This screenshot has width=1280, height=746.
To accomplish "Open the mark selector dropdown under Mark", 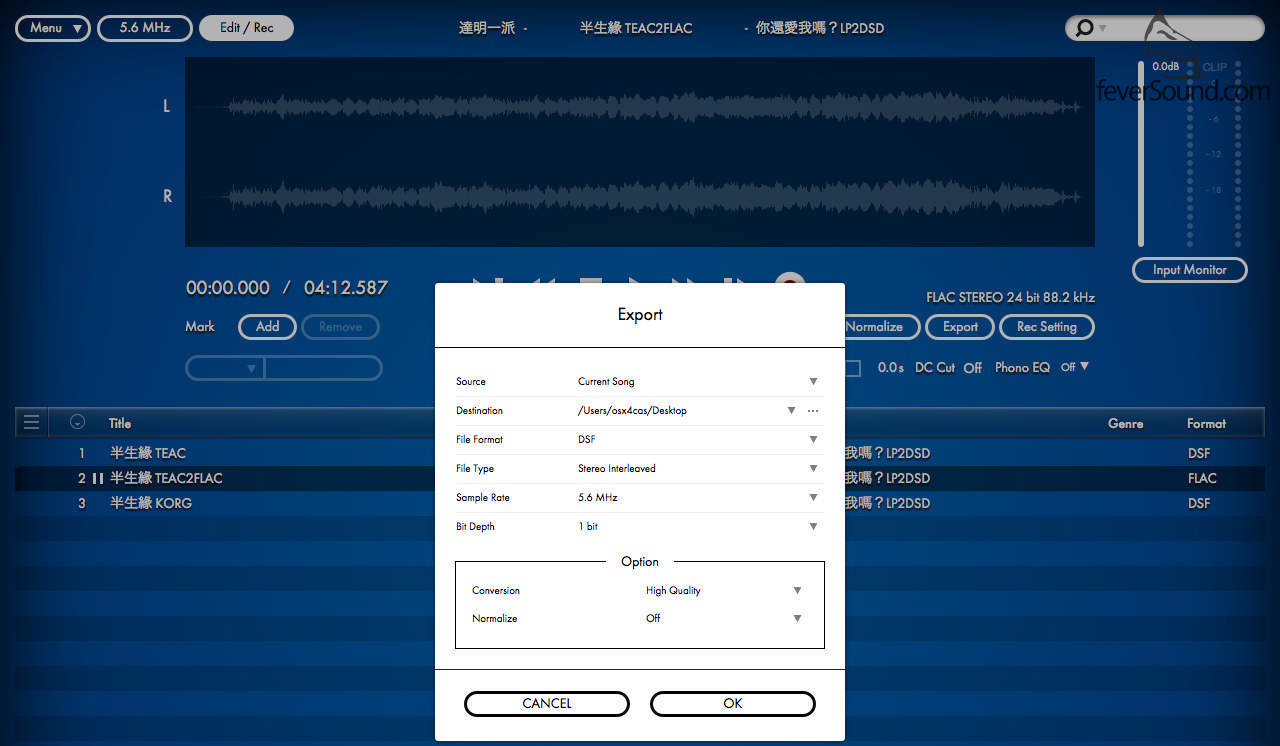I will [225, 368].
